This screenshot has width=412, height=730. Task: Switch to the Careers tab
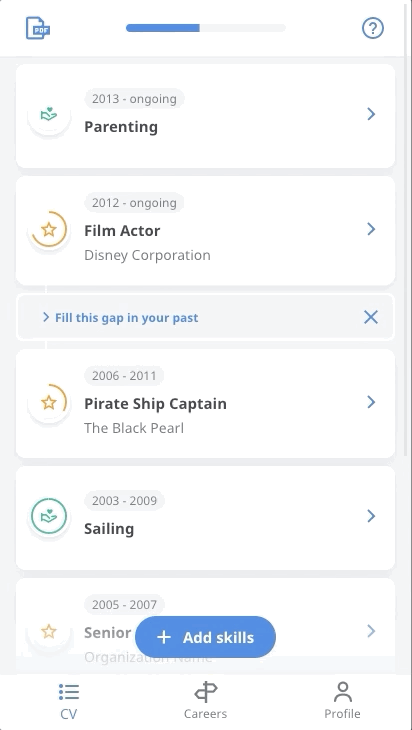[205, 701]
